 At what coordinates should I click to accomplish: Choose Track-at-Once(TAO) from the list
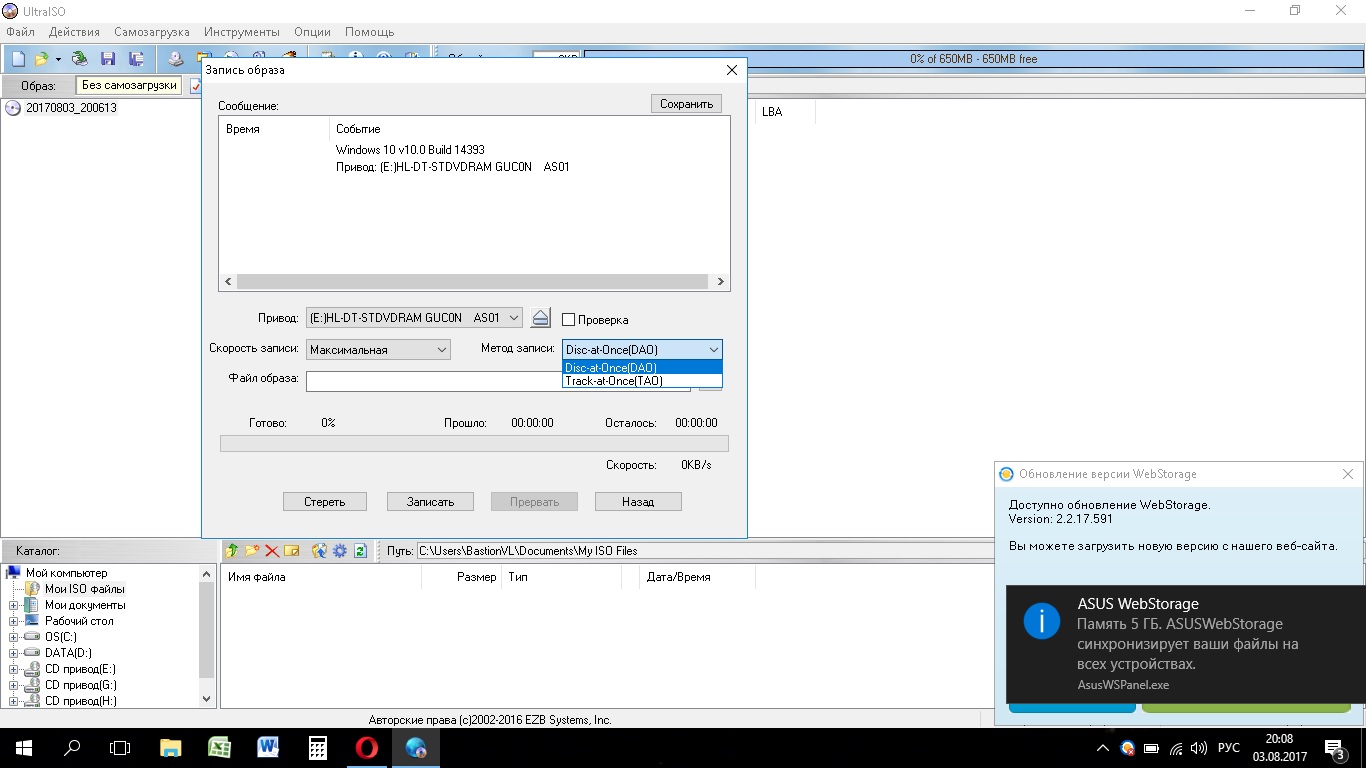(642, 381)
